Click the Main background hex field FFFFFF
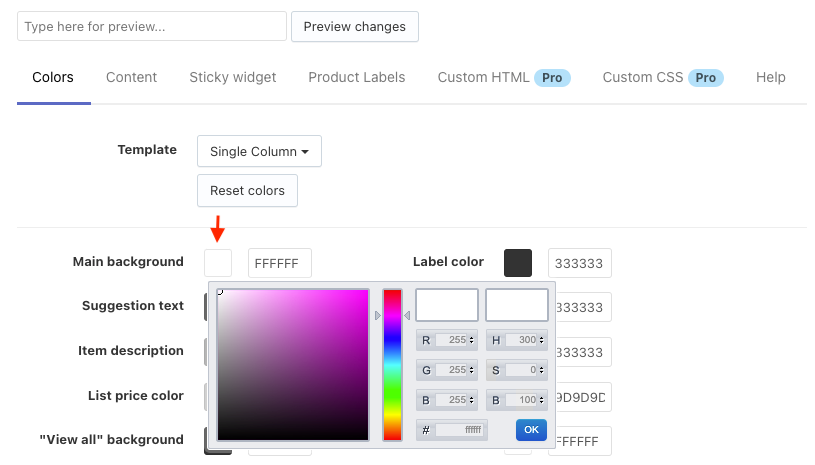Viewport: 815px width, 465px height. [x=280, y=263]
